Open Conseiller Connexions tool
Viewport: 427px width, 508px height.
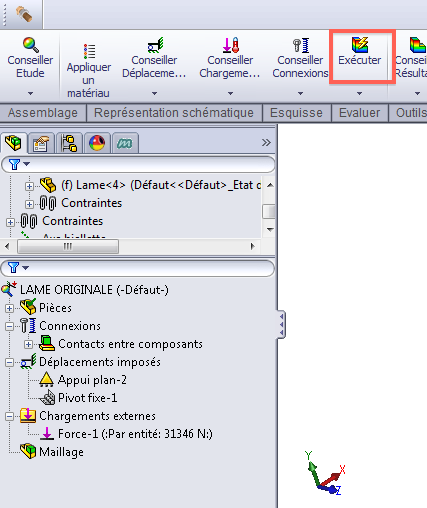click(x=300, y=58)
